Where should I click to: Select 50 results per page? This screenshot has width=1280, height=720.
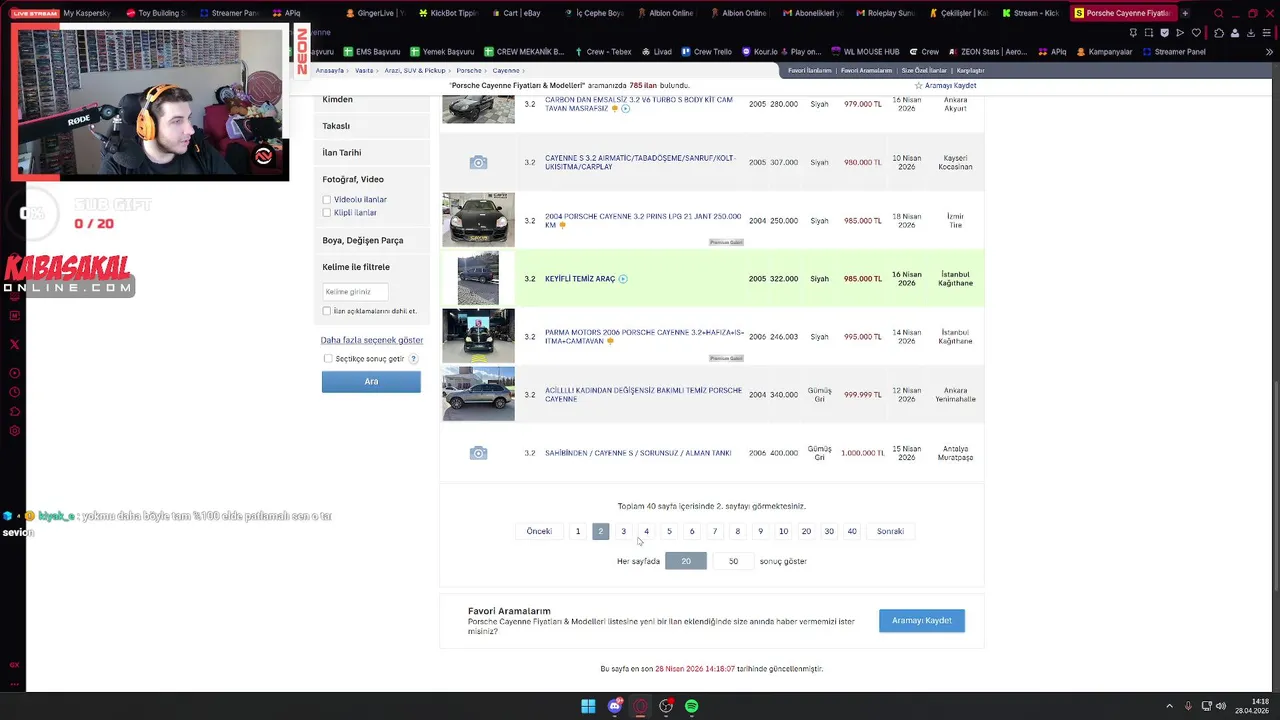(733, 561)
